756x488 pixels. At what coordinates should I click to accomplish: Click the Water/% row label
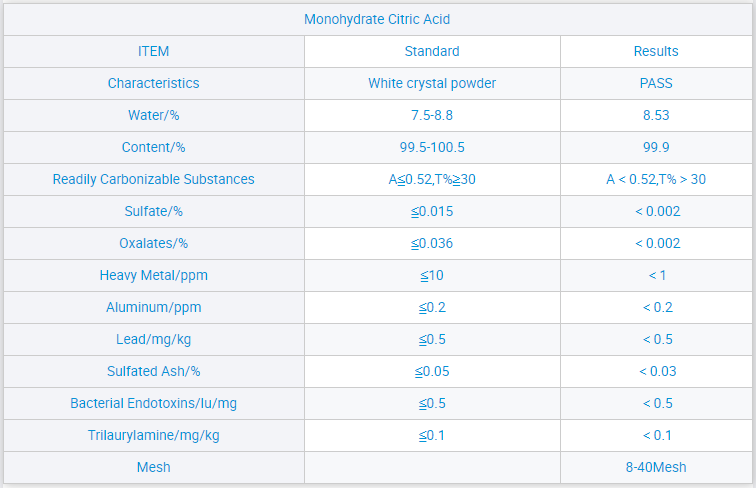tap(153, 115)
